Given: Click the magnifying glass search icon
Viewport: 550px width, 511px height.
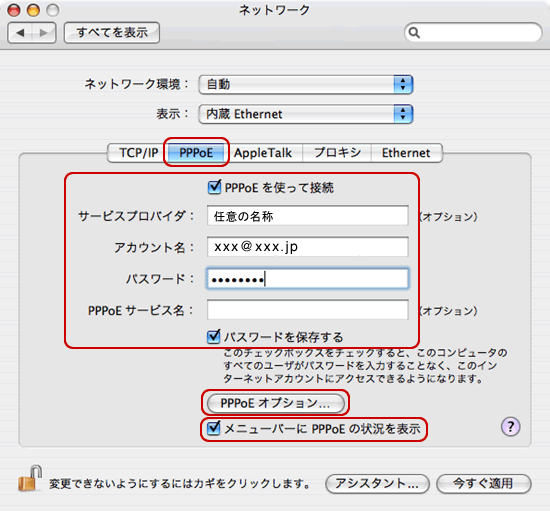Looking at the screenshot, I should 414,33.
